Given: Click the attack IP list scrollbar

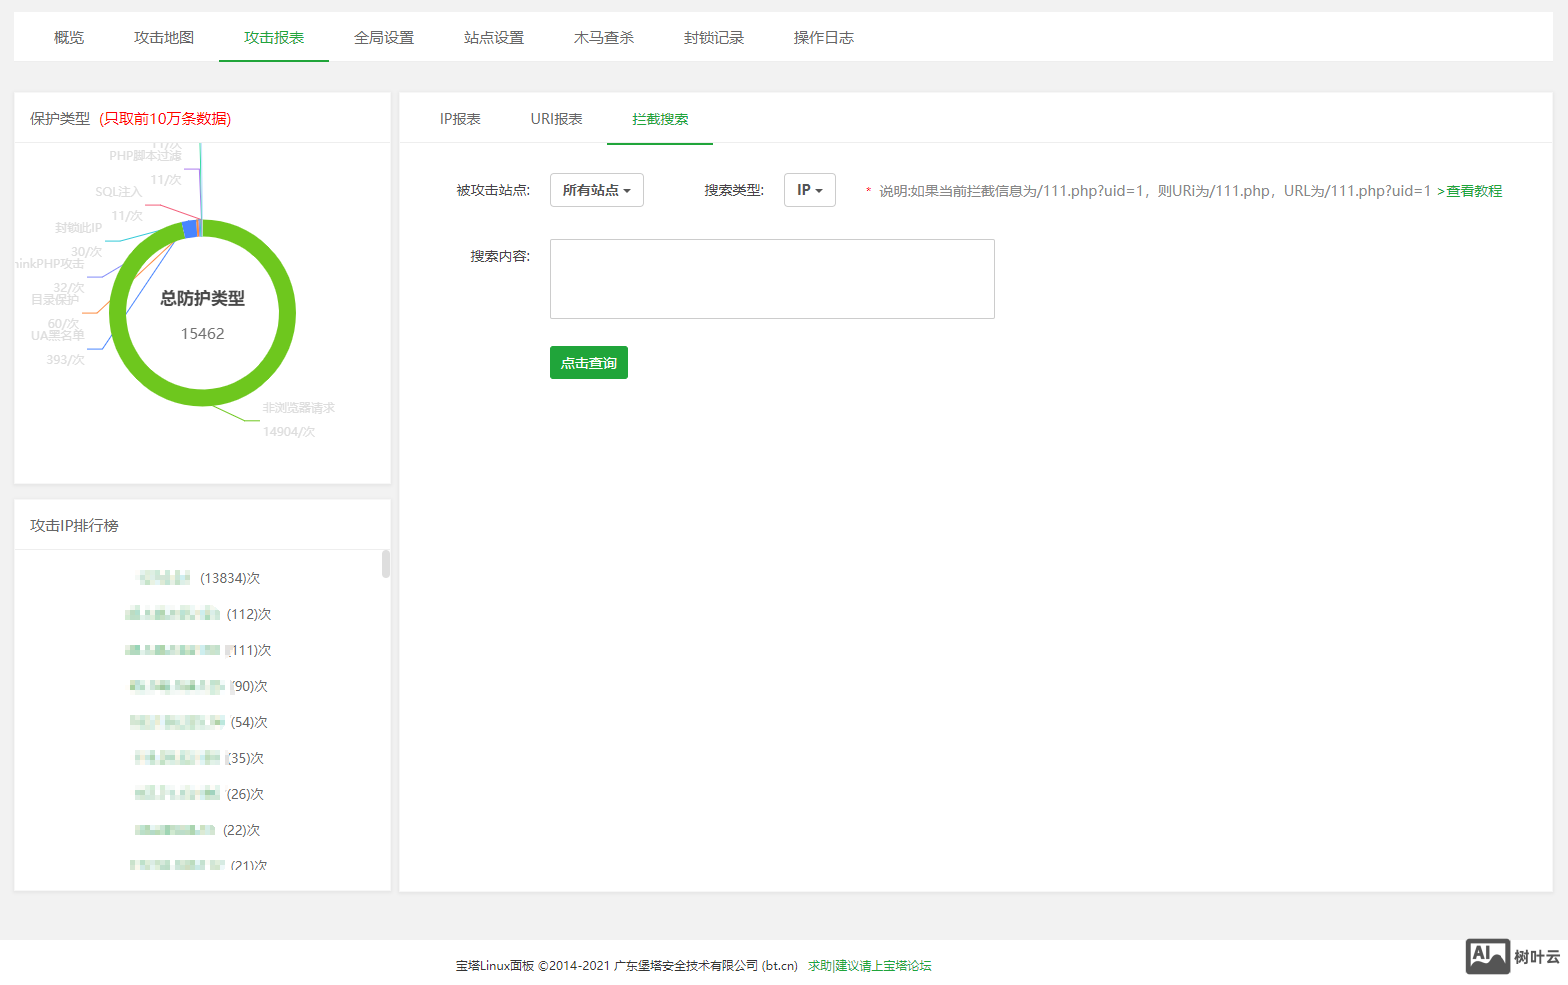Looking at the screenshot, I should coord(386,564).
